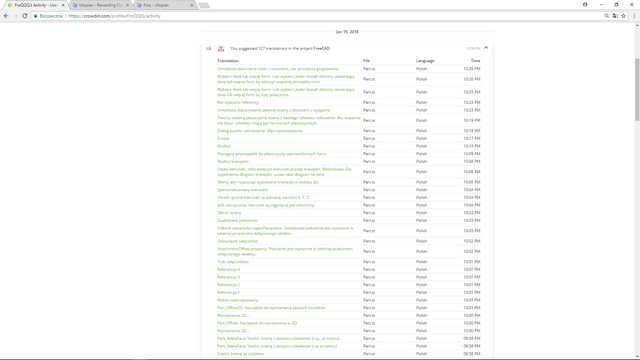The width and height of the screenshot is (640, 360).
Task: Click the scrollbar down arrow
Action: pos(637,356)
